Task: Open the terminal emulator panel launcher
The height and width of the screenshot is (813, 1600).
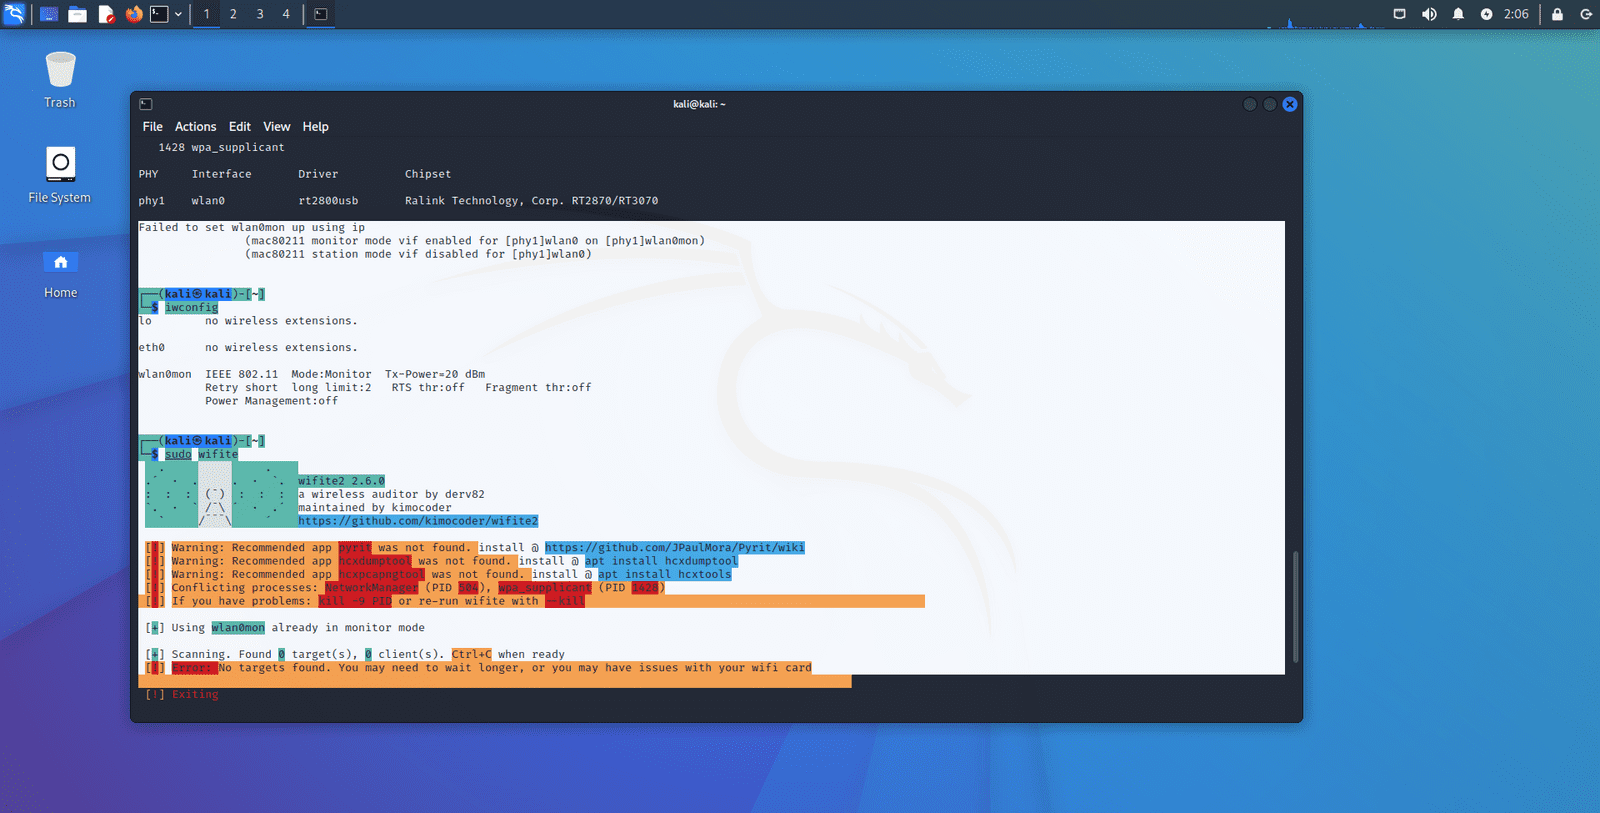Action: [x=159, y=14]
